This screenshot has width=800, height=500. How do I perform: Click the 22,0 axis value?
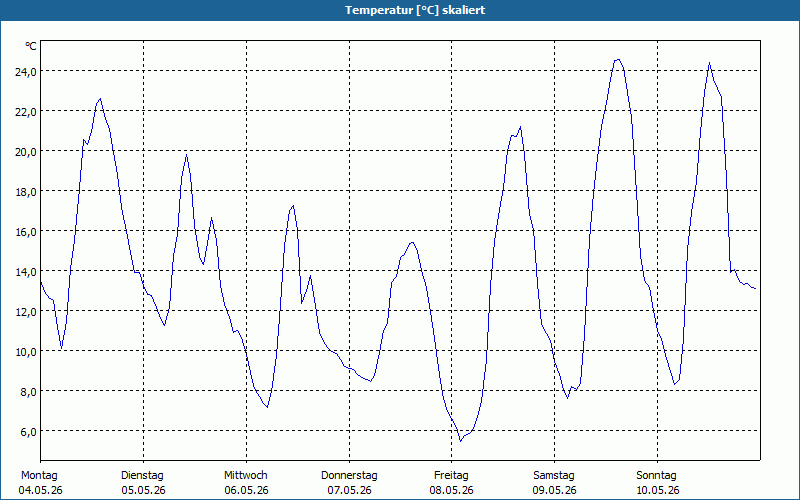point(26,111)
